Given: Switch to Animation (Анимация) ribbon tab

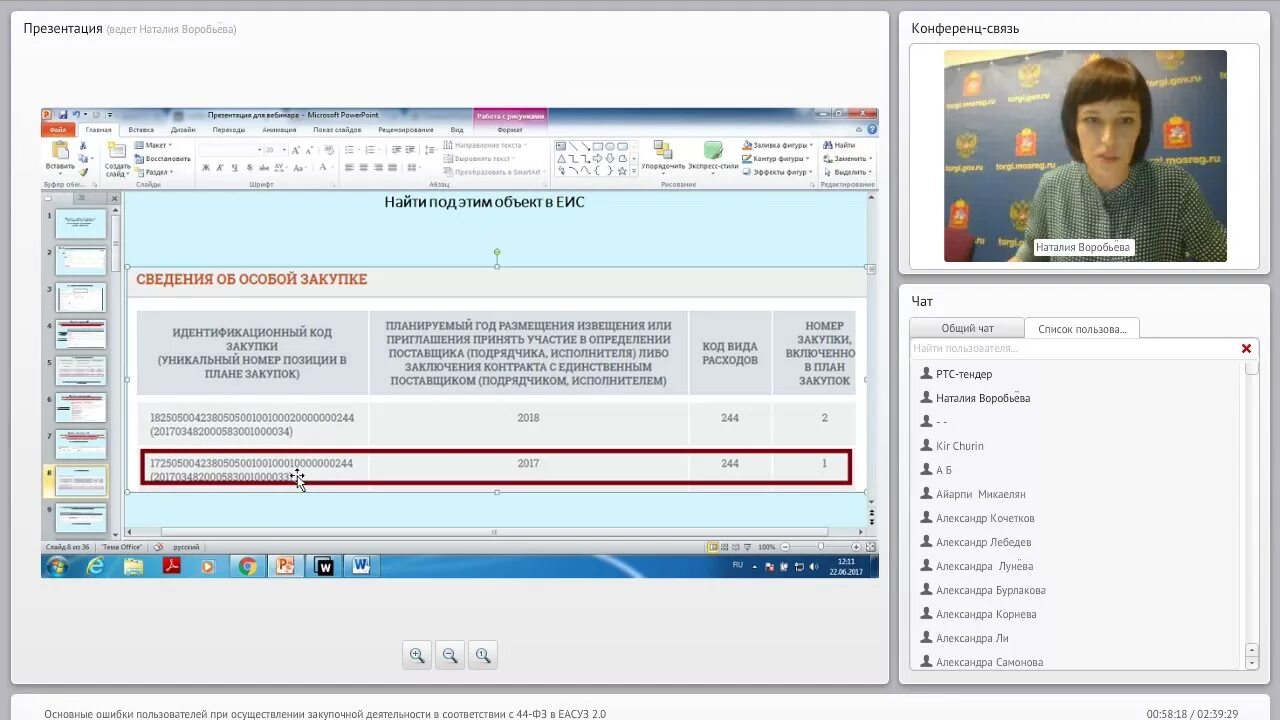Looking at the screenshot, I should (279, 130).
